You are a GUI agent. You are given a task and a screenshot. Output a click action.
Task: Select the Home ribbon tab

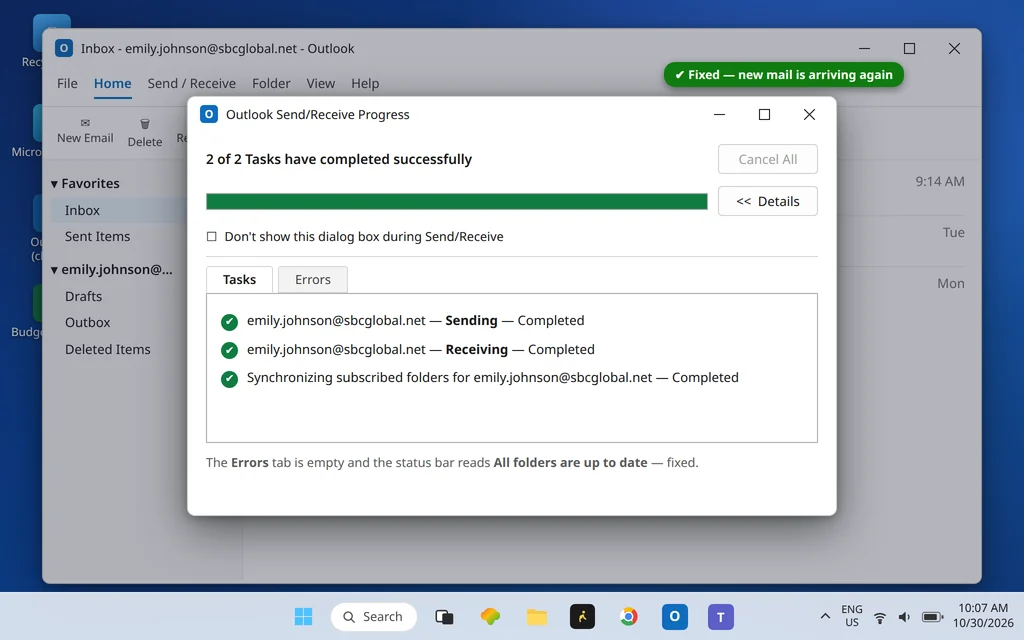point(112,84)
